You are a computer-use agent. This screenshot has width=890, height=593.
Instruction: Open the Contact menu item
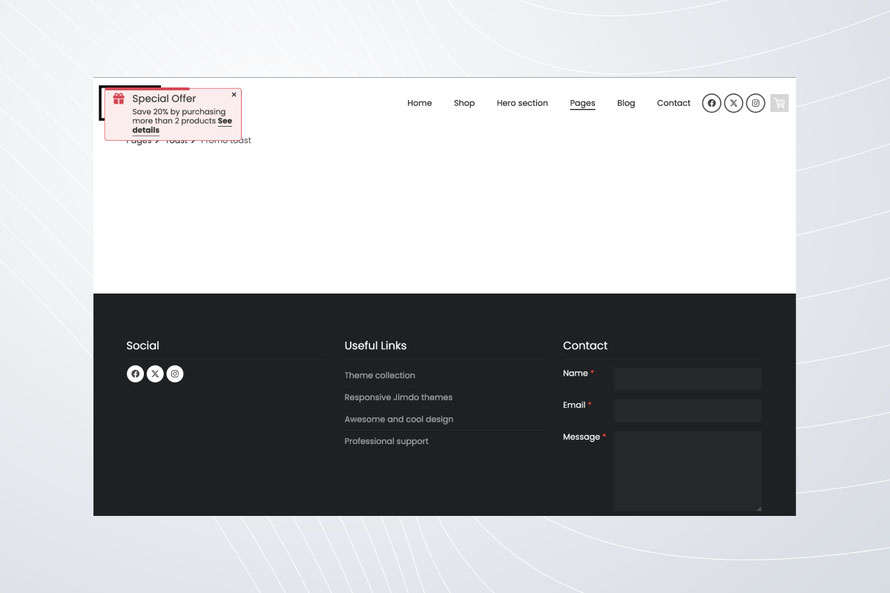click(x=674, y=103)
